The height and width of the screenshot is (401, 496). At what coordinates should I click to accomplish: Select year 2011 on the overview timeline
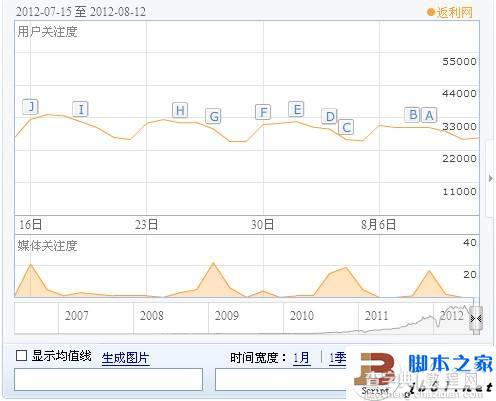[376, 315]
